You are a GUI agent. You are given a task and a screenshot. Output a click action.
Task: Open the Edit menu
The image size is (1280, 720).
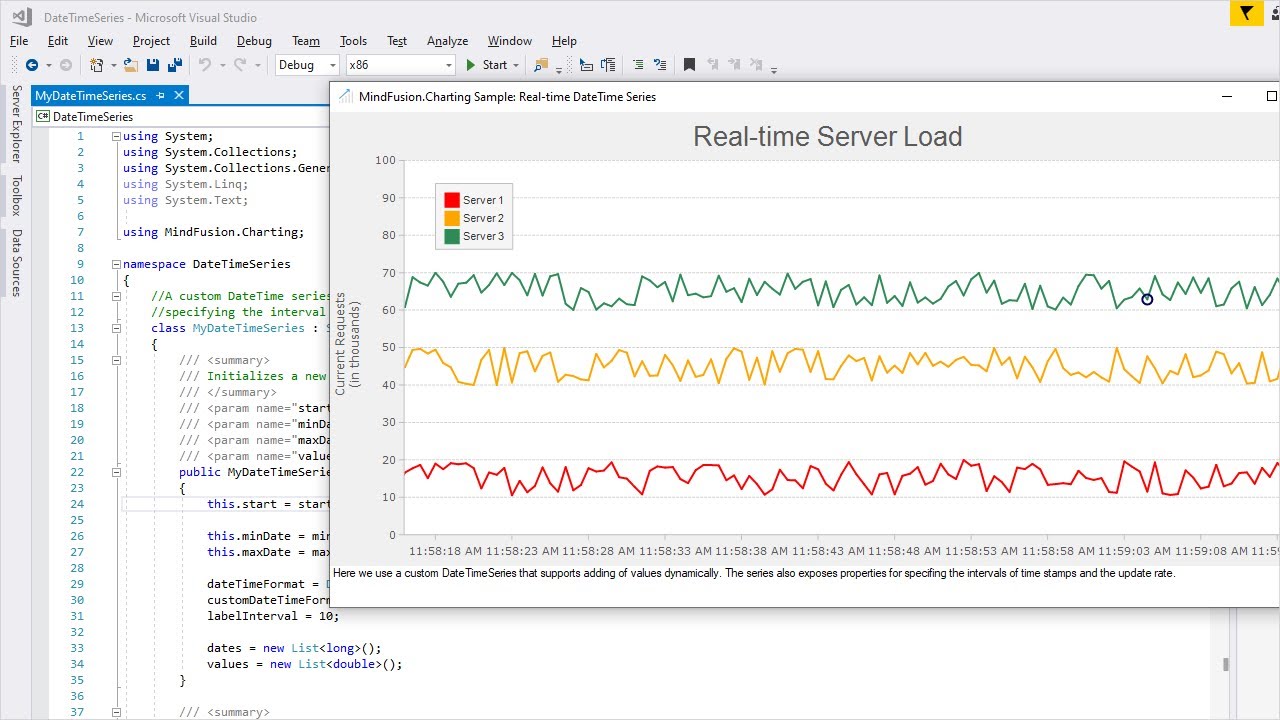58,41
